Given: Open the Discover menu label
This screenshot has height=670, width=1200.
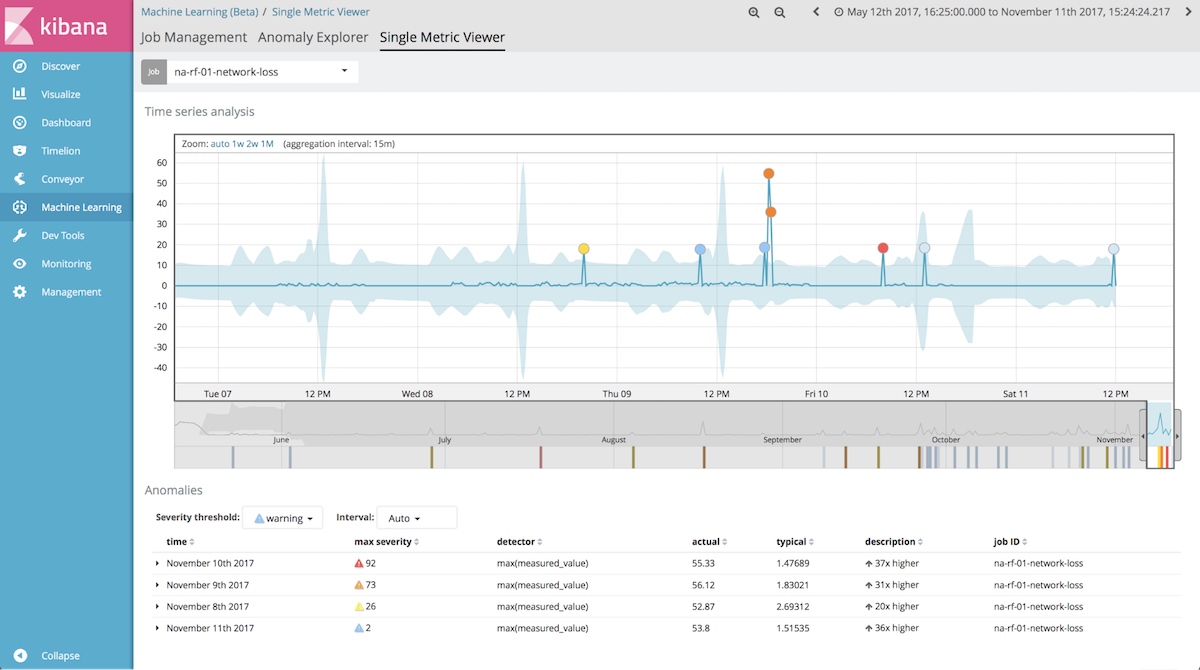Looking at the screenshot, I should 60,66.
